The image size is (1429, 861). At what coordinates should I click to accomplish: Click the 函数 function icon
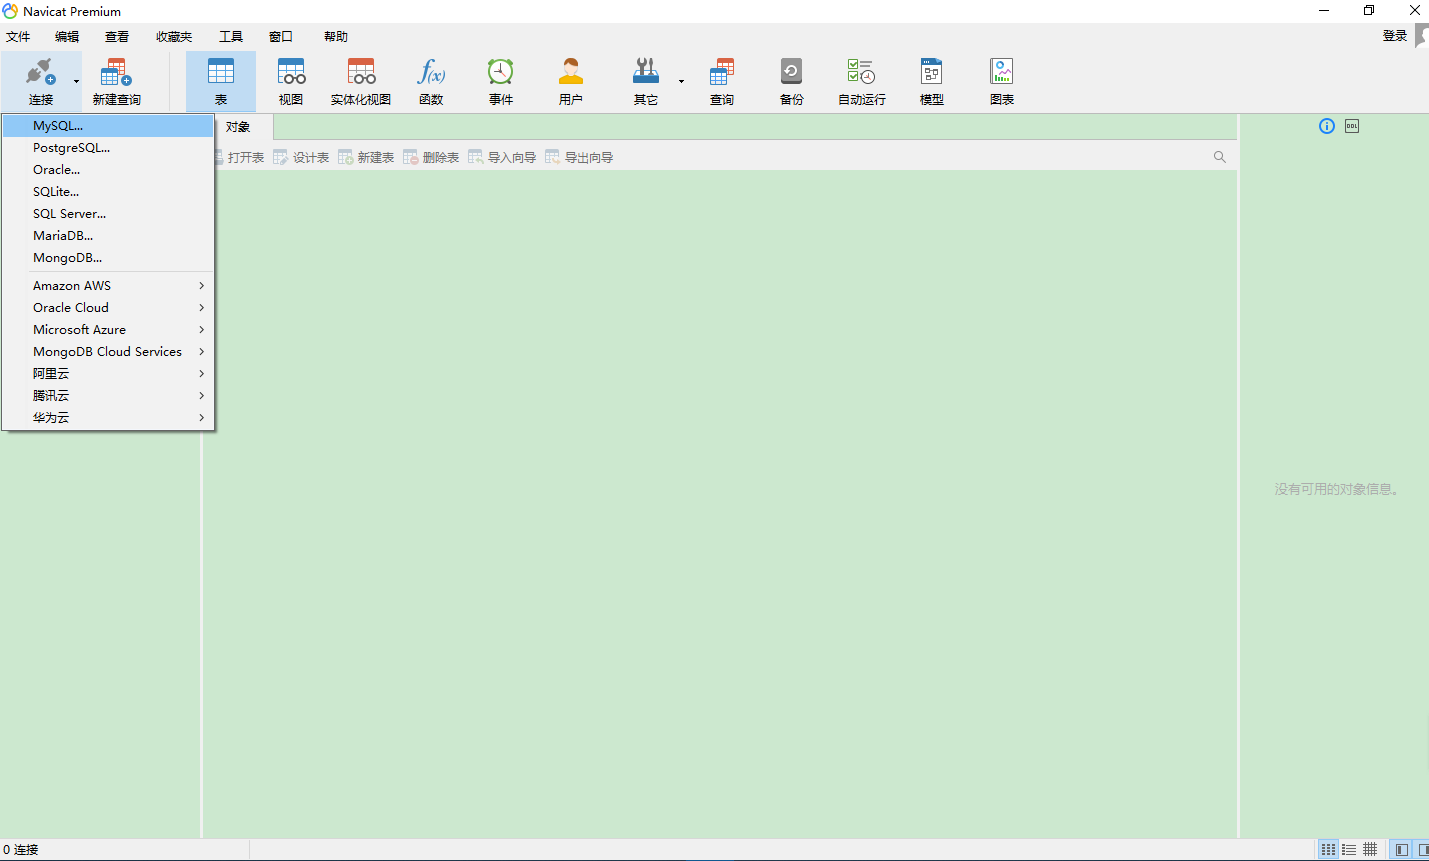pyautogui.click(x=431, y=72)
